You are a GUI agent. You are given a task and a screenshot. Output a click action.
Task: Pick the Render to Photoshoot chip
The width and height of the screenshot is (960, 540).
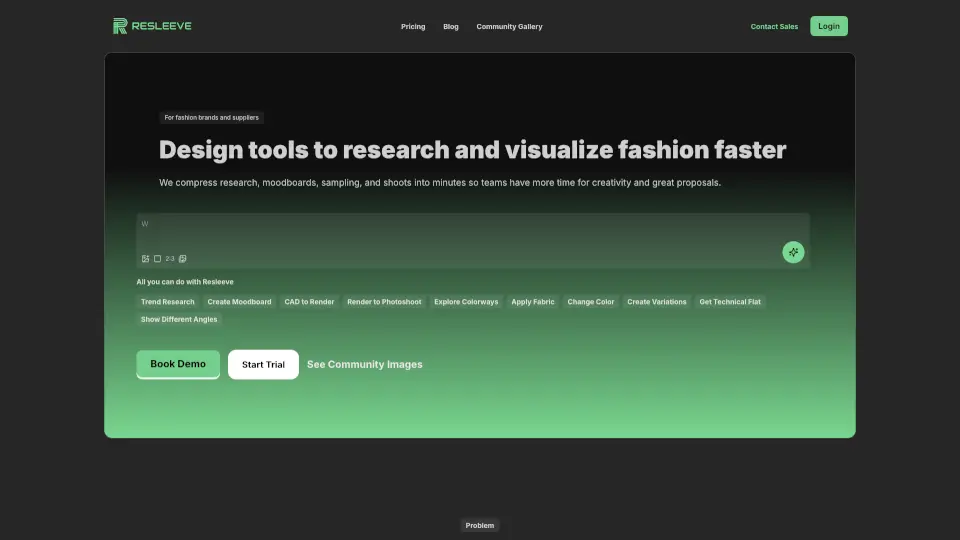pos(384,301)
